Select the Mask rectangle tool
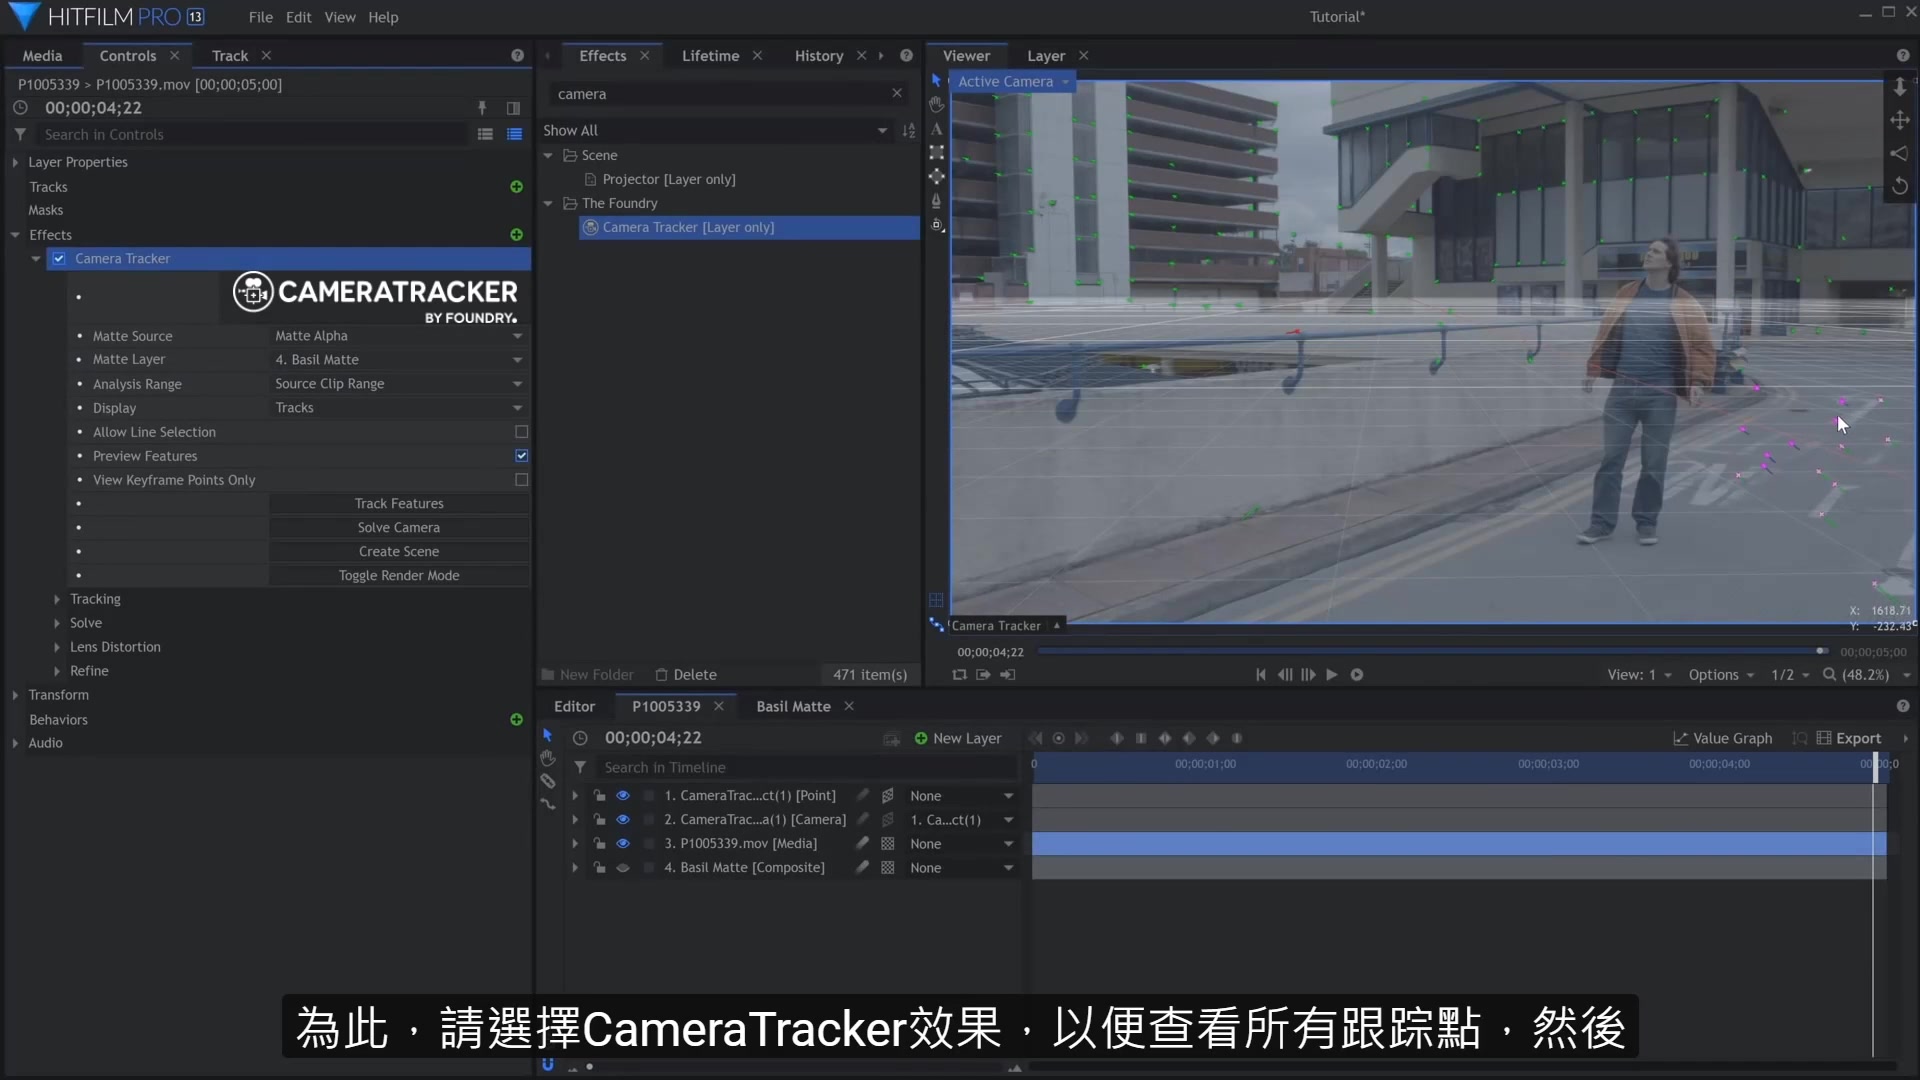This screenshot has width=1920, height=1080. click(936, 152)
